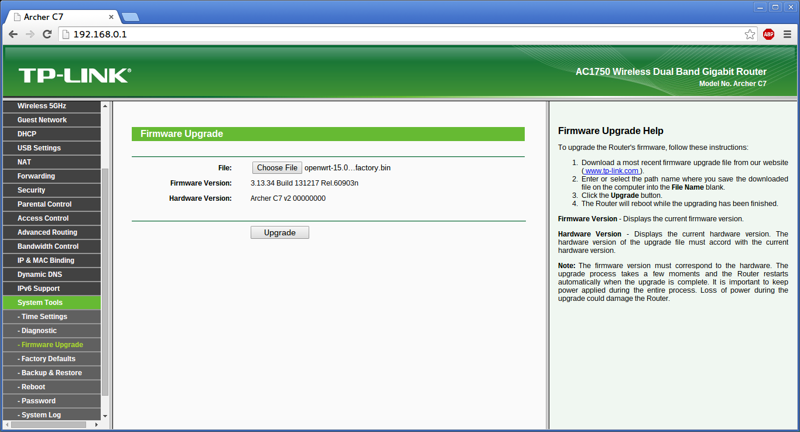Open Parental Control settings
Screen dimensions: 800x432
(52, 204)
